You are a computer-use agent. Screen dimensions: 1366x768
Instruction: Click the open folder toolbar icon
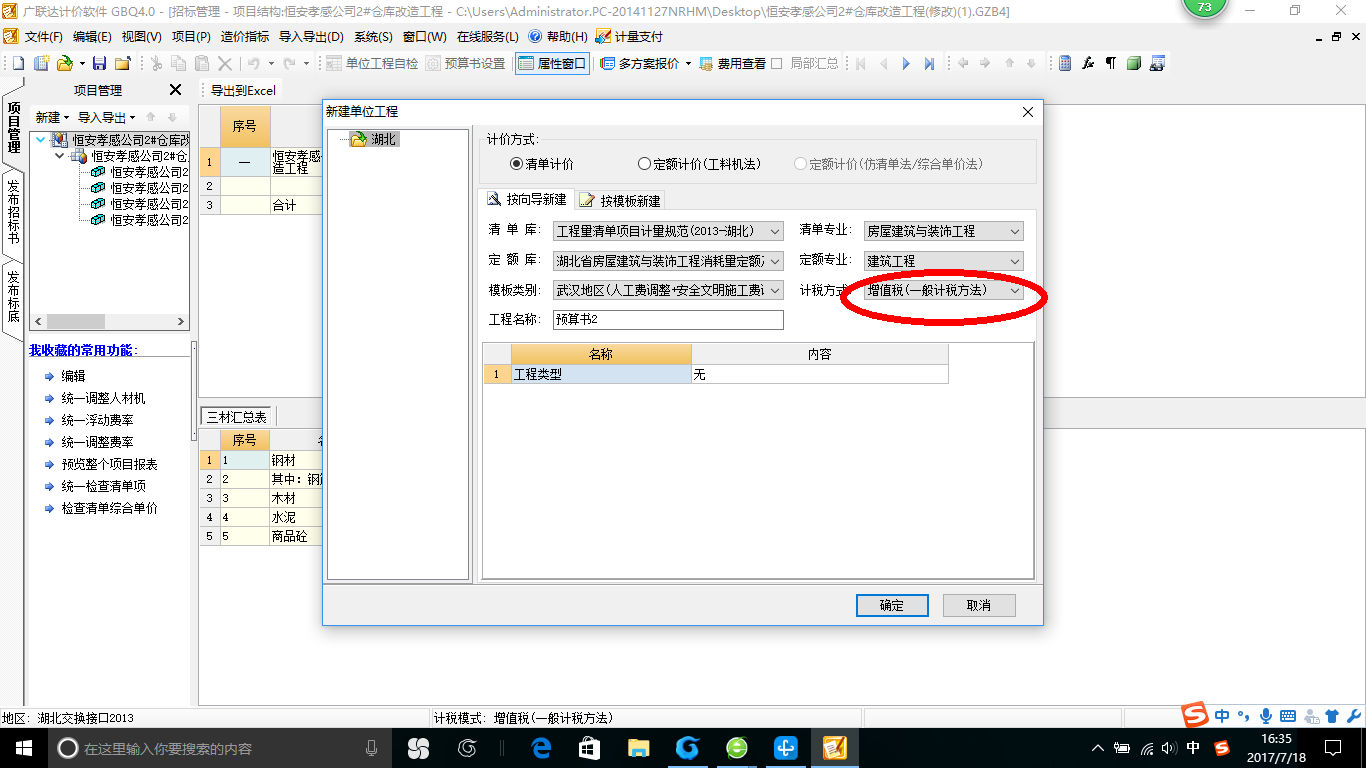pyautogui.click(x=65, y=64)
